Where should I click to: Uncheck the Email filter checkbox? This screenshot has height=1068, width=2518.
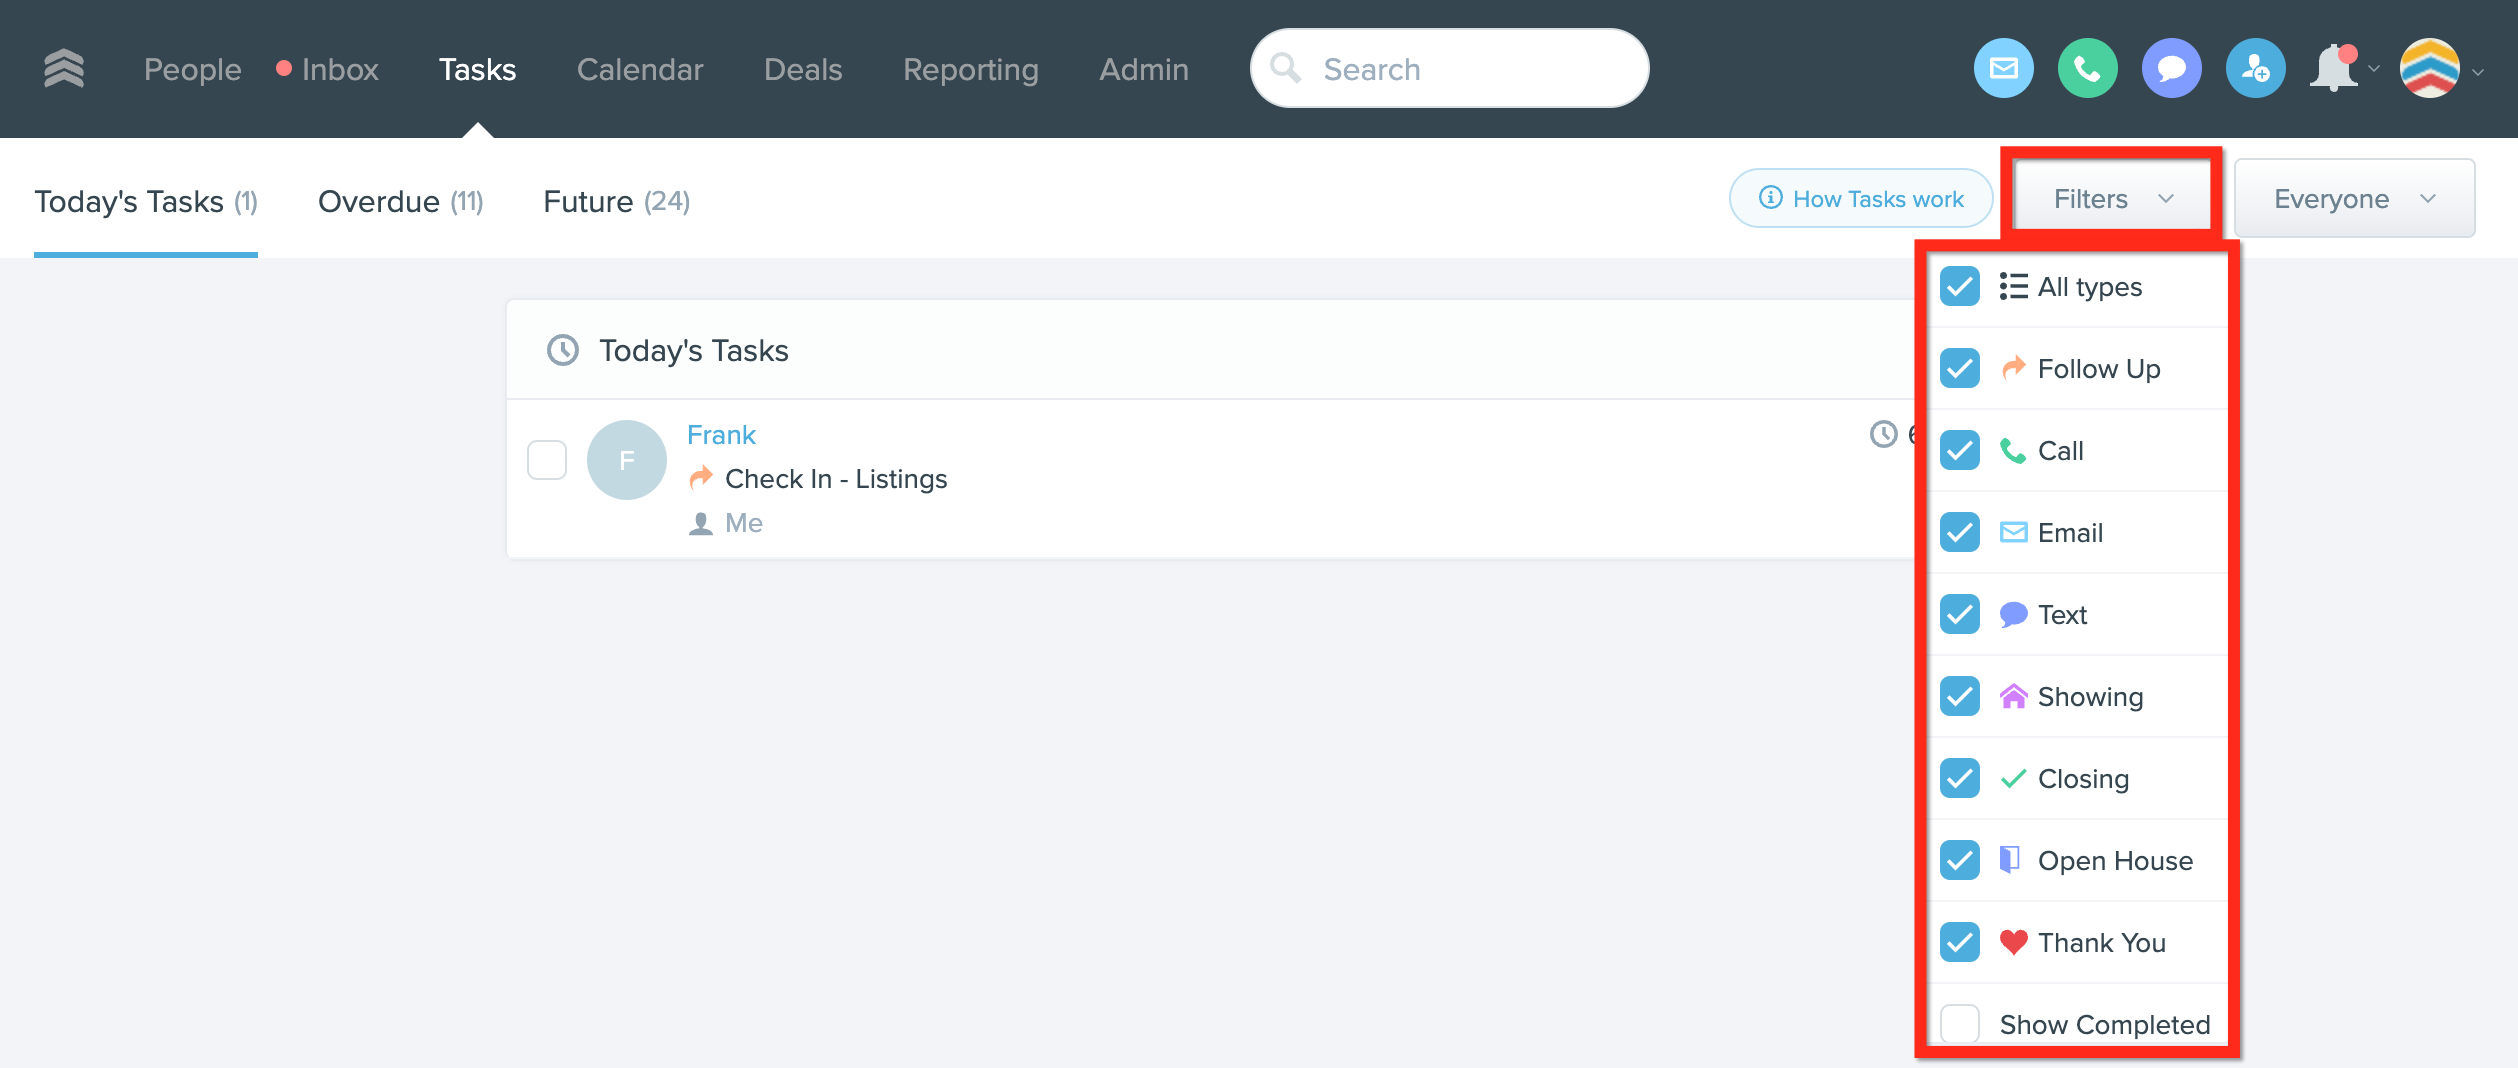pyautogui.click(x=1960, y=533)
